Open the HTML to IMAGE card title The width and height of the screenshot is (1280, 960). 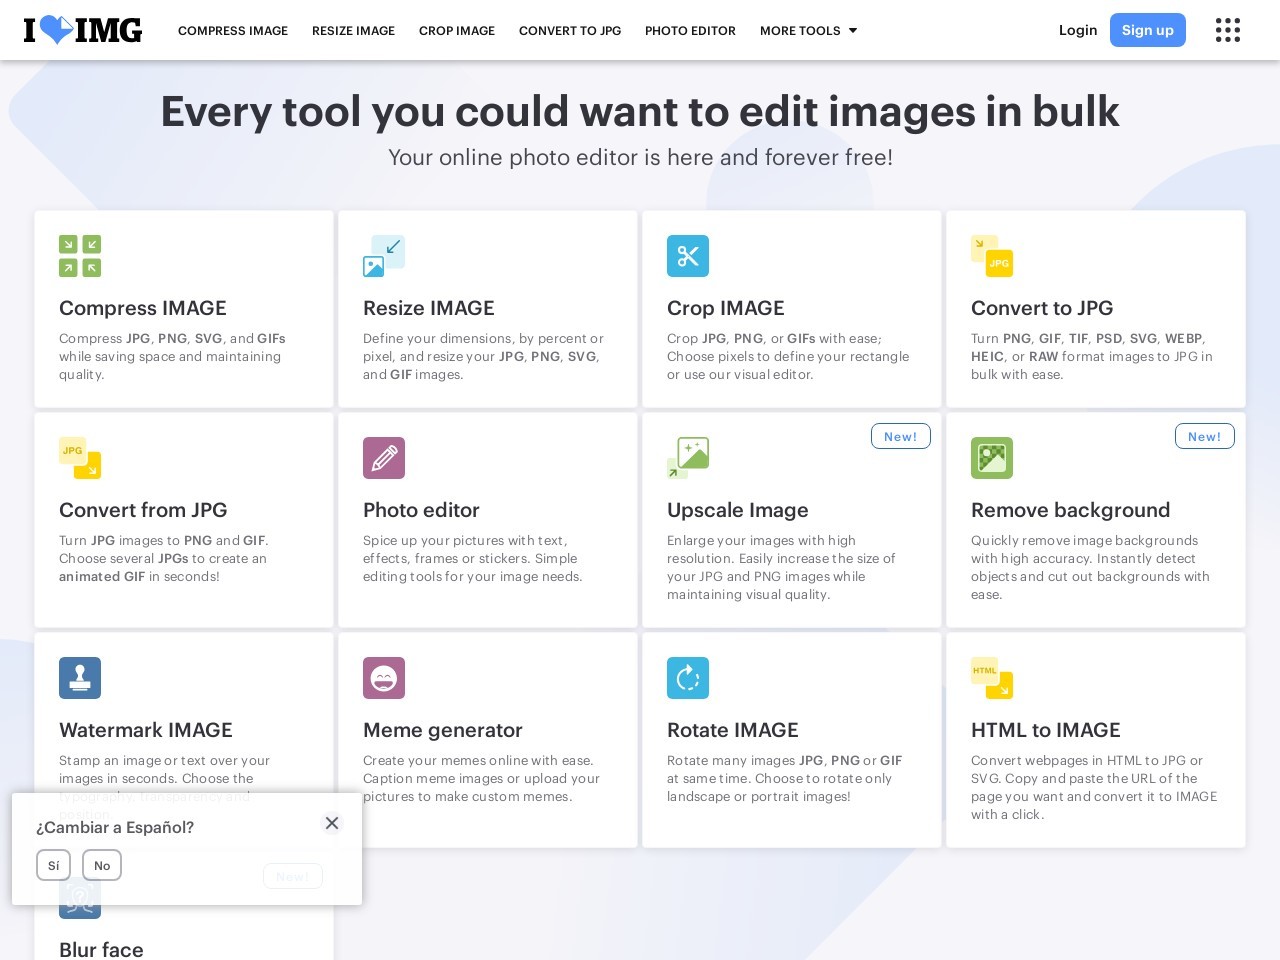click(x=1046, y=730)
